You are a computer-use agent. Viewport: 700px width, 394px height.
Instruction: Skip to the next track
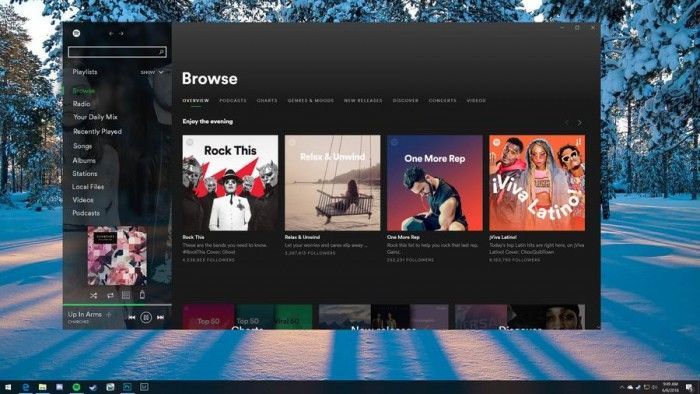160,317
